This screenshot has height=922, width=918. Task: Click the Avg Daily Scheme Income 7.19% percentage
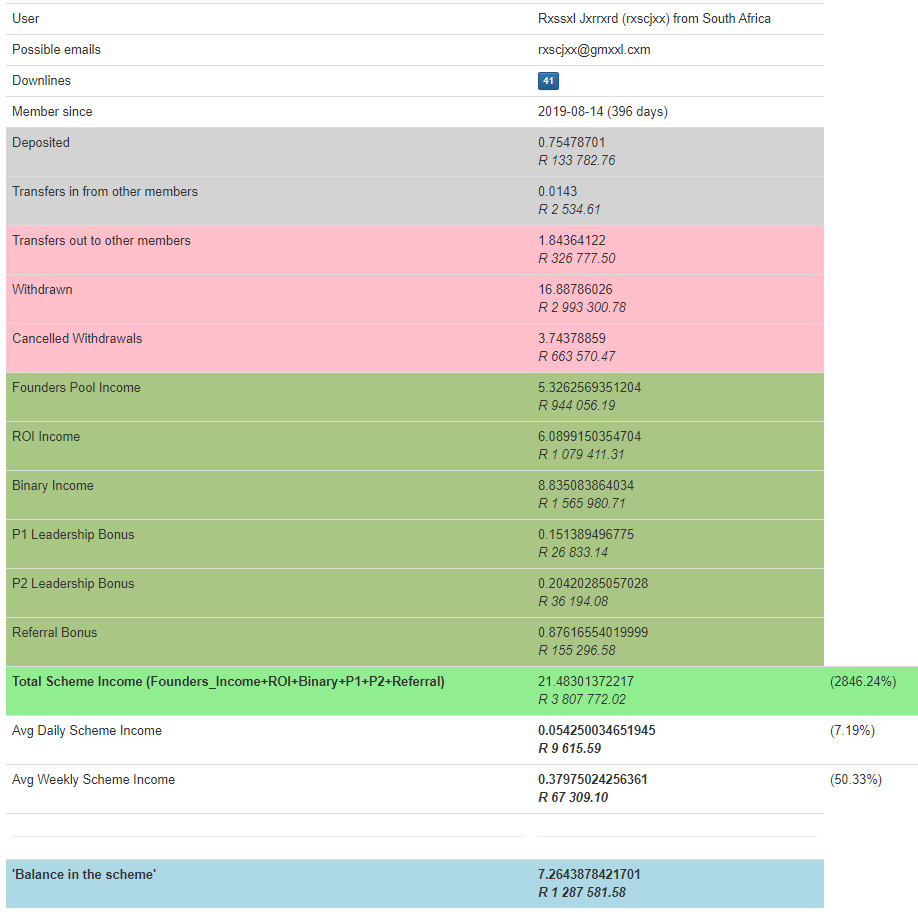[x=852, y=731]
